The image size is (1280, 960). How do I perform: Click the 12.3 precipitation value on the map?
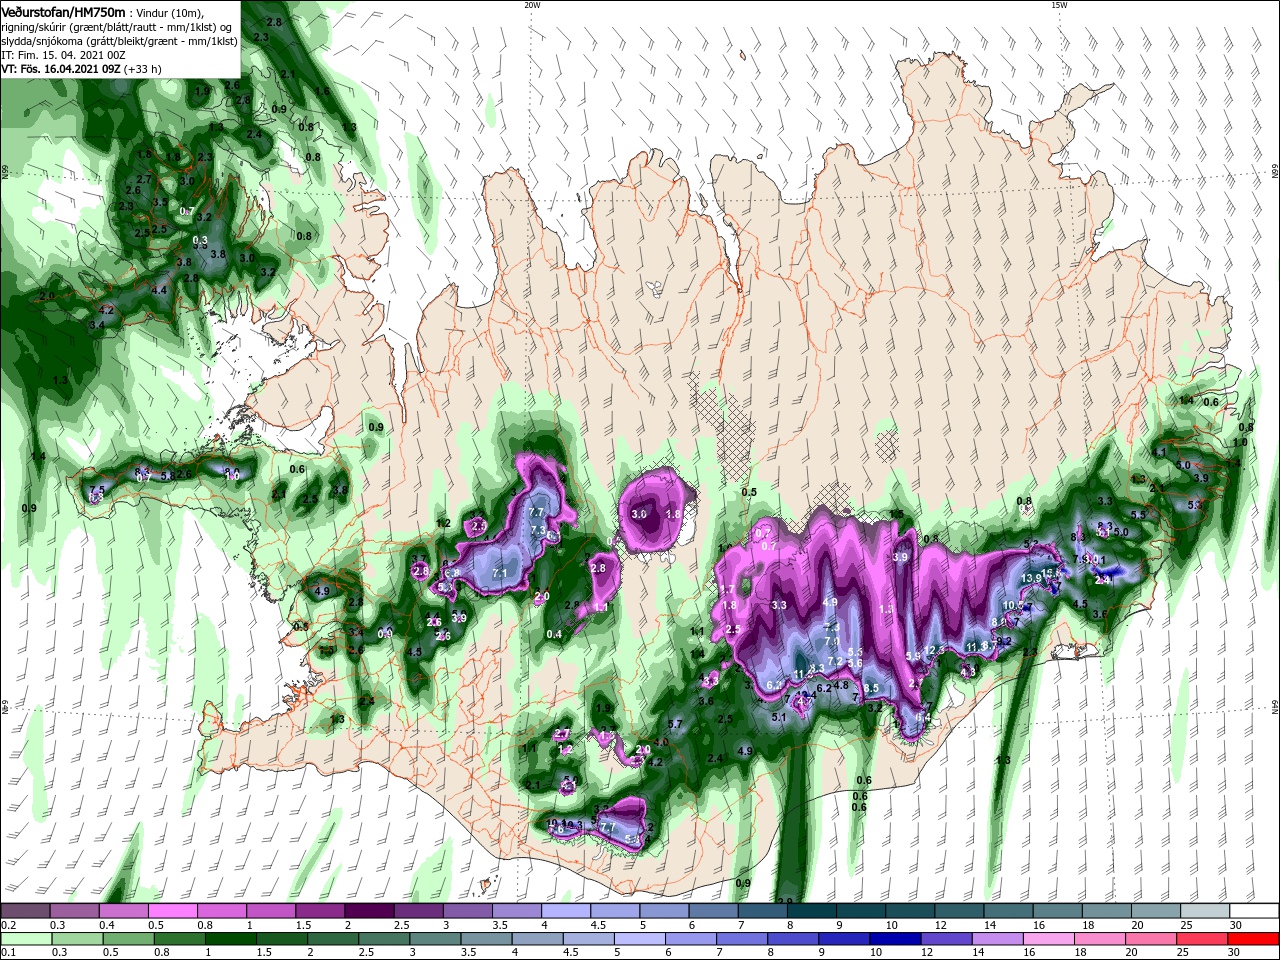tap(935, 650)
